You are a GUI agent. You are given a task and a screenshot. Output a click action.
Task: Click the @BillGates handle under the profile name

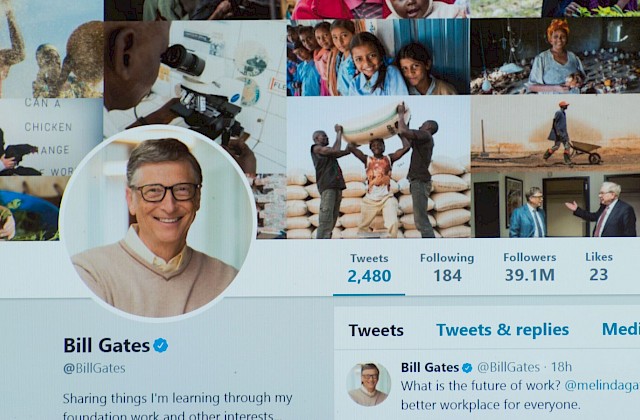[94, 368]
